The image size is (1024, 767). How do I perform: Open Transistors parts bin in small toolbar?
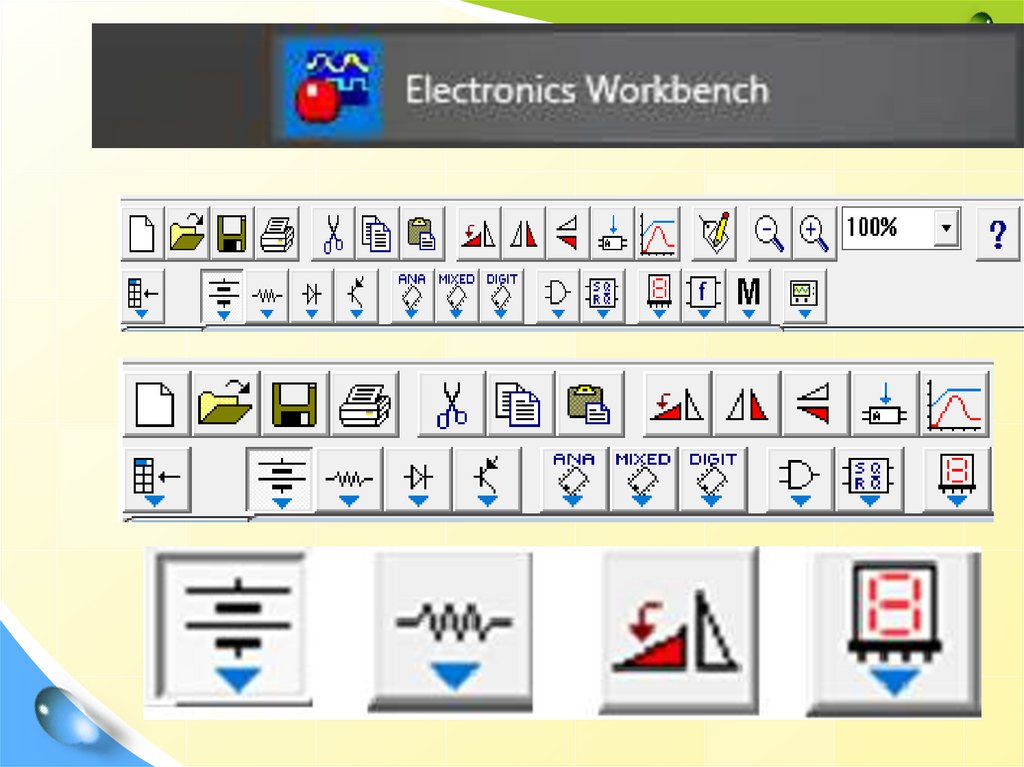point(357,296)
